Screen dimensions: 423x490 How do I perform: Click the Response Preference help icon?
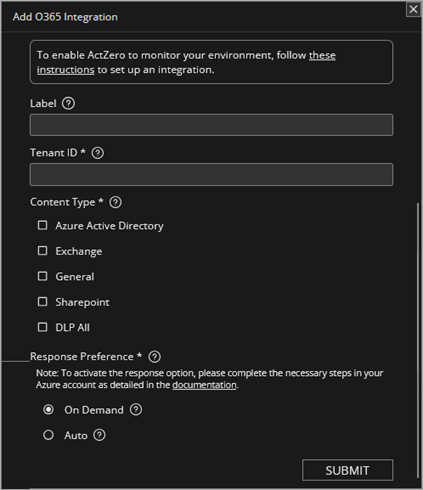point(154,357)
